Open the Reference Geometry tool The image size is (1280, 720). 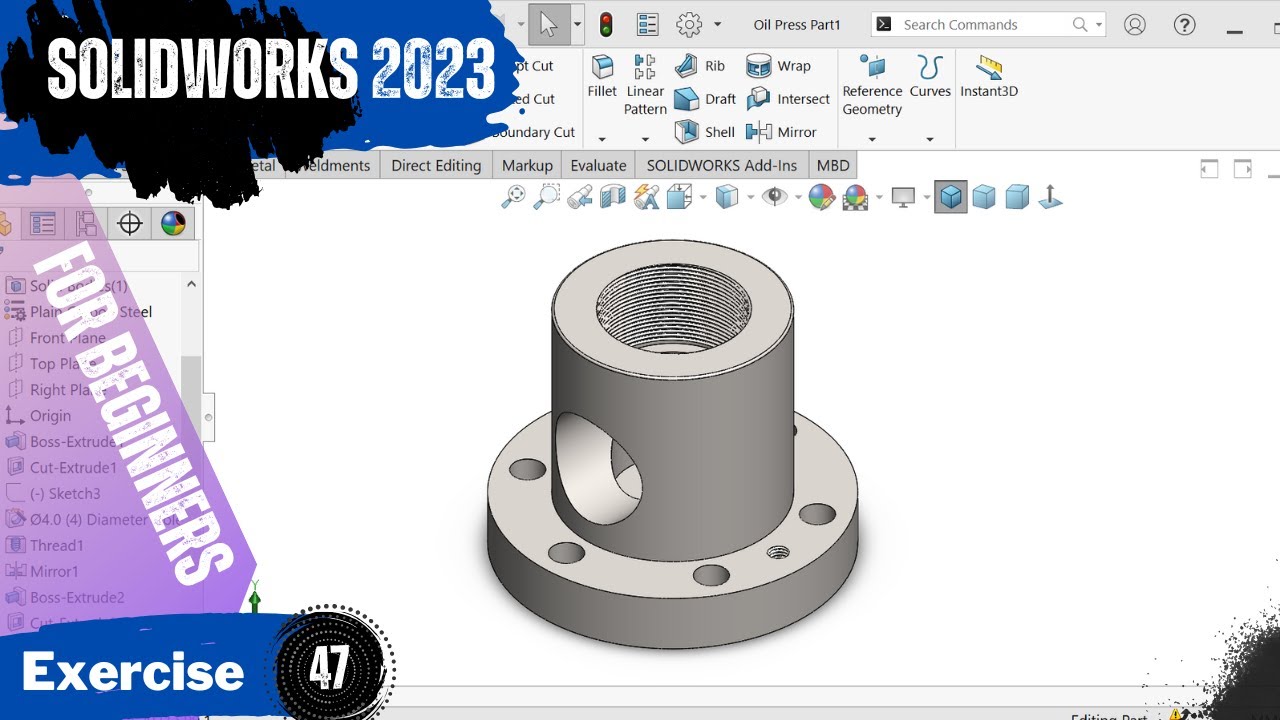872,85
